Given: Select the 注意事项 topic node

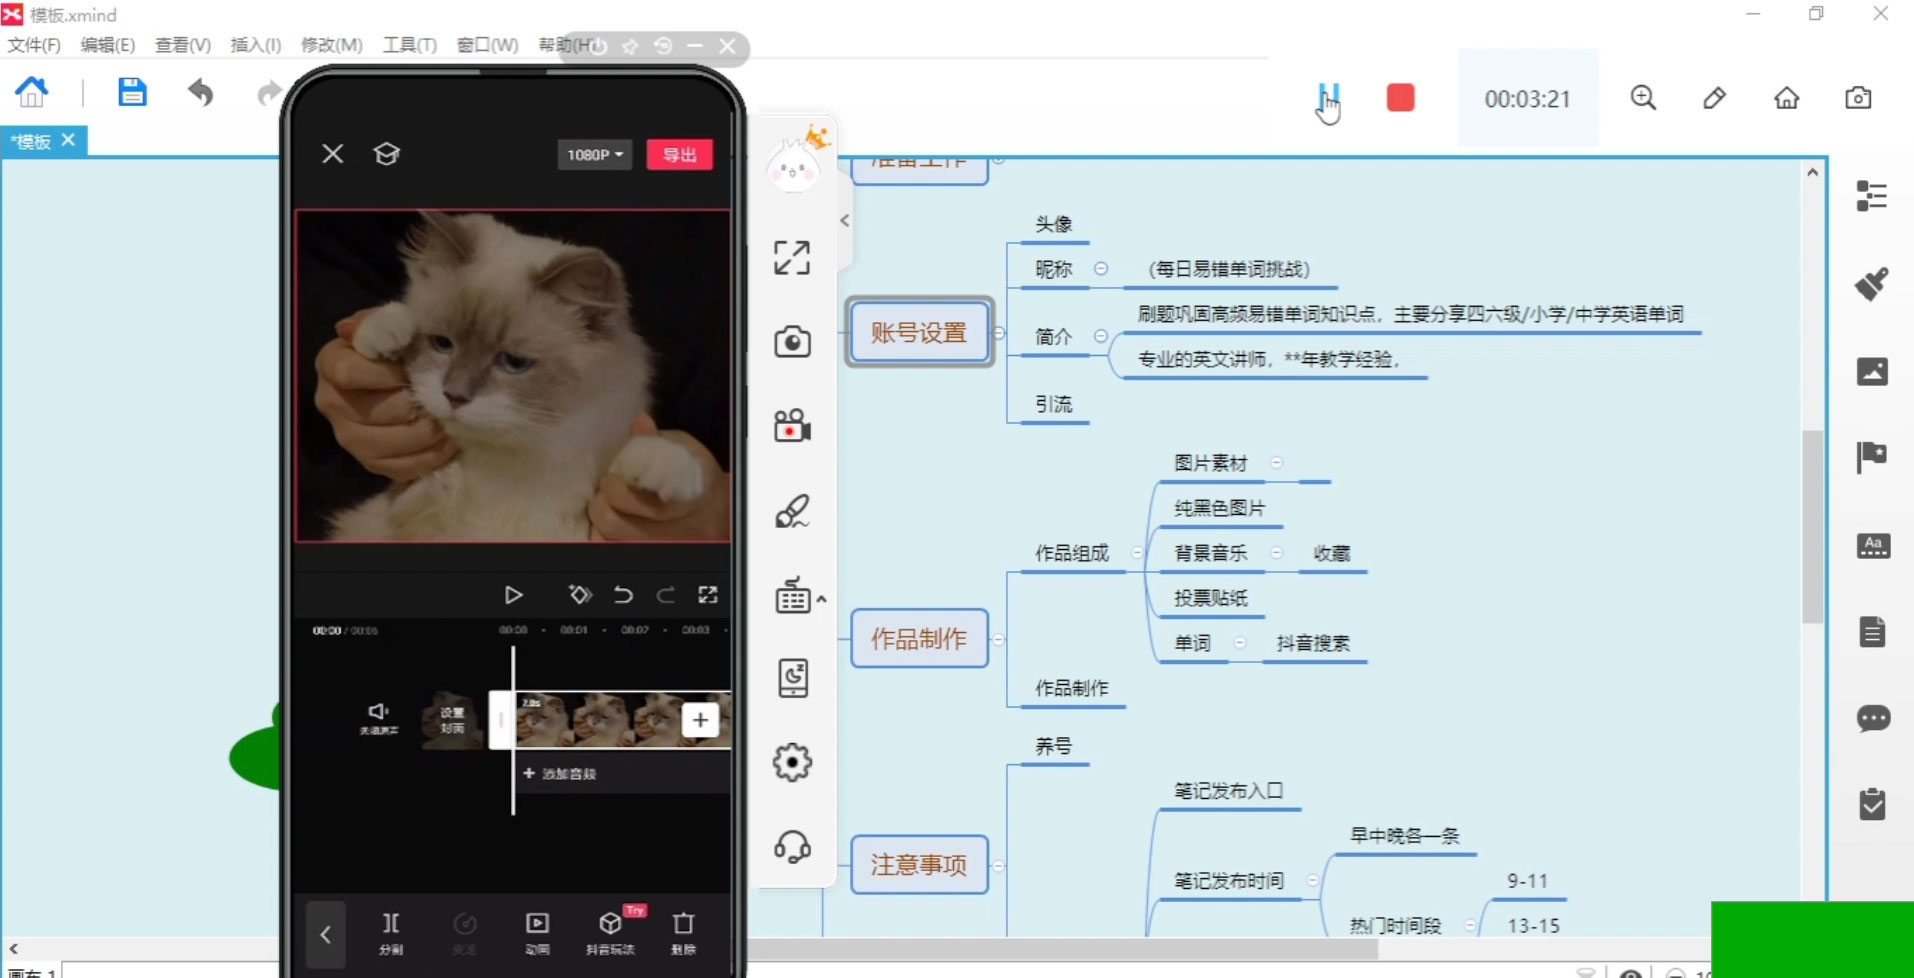Looking at the screenshot, I should 919,865.
